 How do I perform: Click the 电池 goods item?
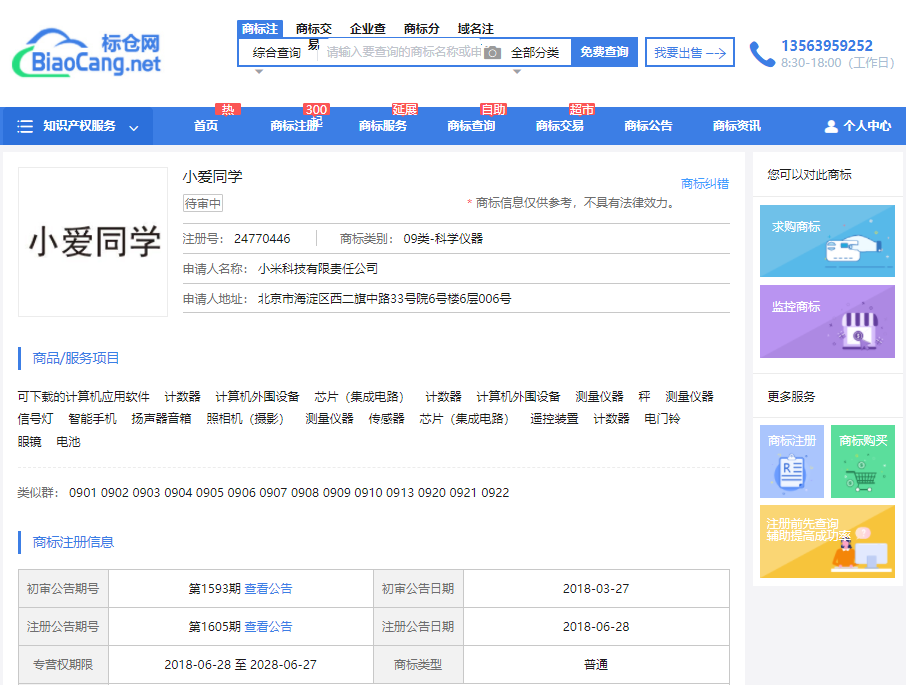(68, 442)
